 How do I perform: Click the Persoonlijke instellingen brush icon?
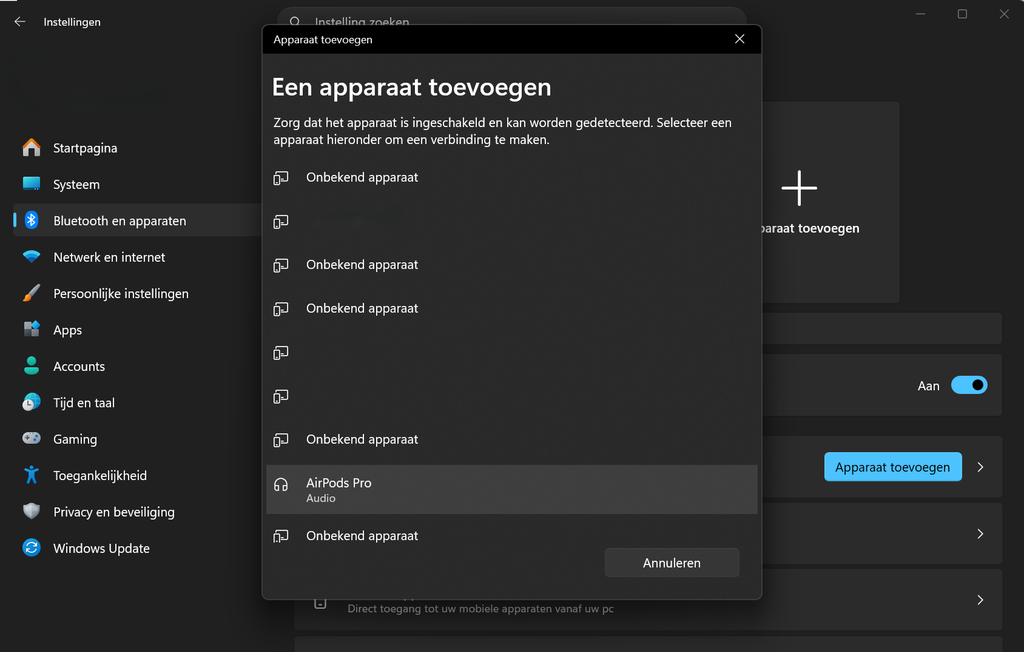[x=31, y=293]
